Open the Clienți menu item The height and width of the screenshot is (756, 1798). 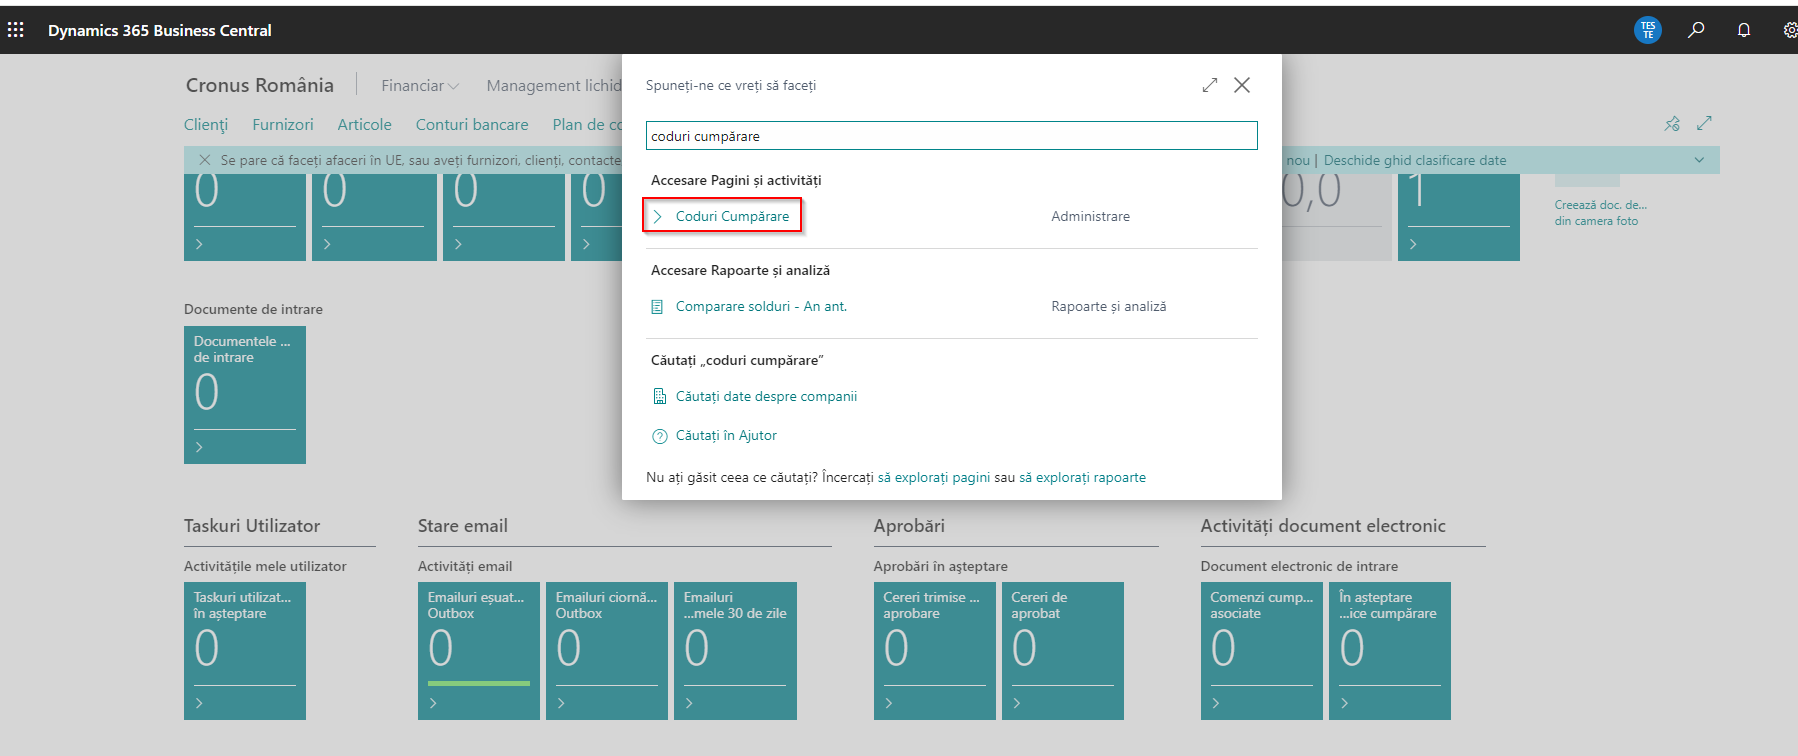[x=206, y=125]
